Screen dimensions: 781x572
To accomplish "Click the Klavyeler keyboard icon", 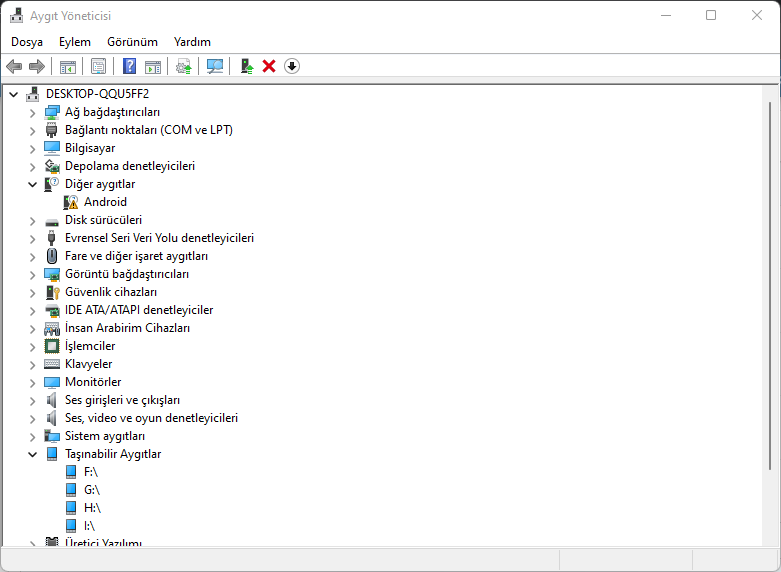I will [52, 364].
